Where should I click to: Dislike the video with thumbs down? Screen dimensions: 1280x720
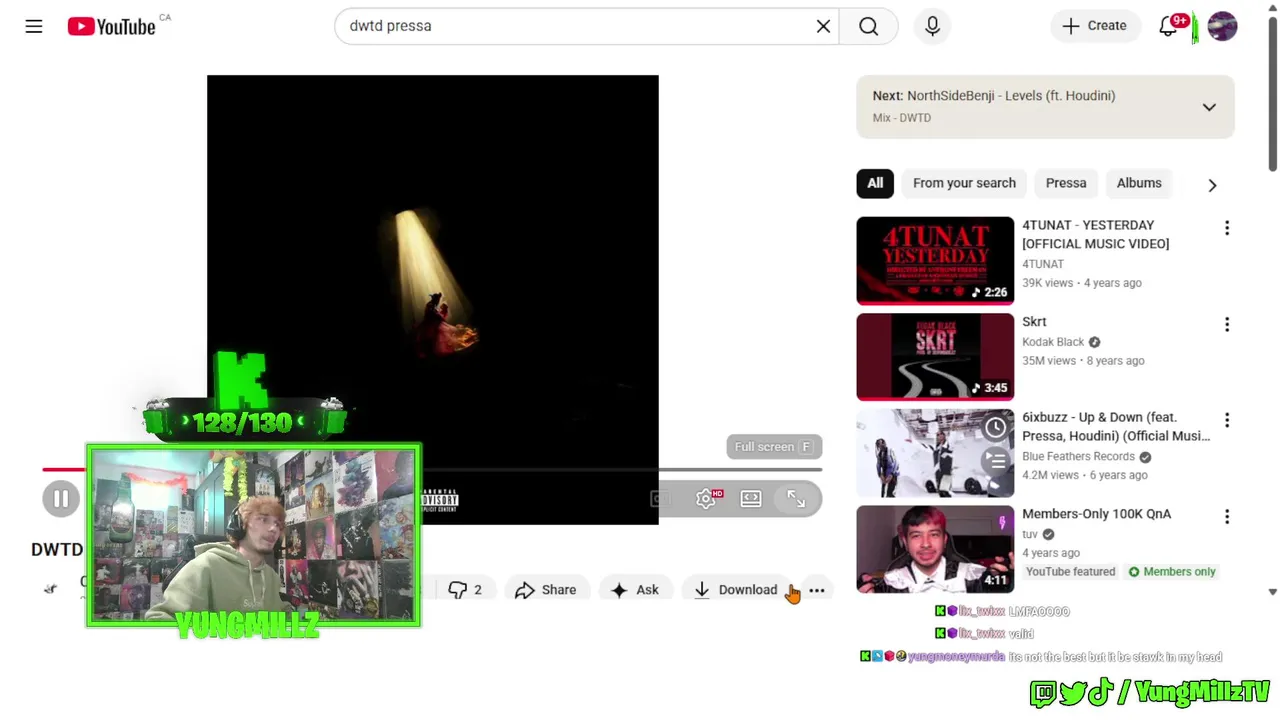point(465,590)
